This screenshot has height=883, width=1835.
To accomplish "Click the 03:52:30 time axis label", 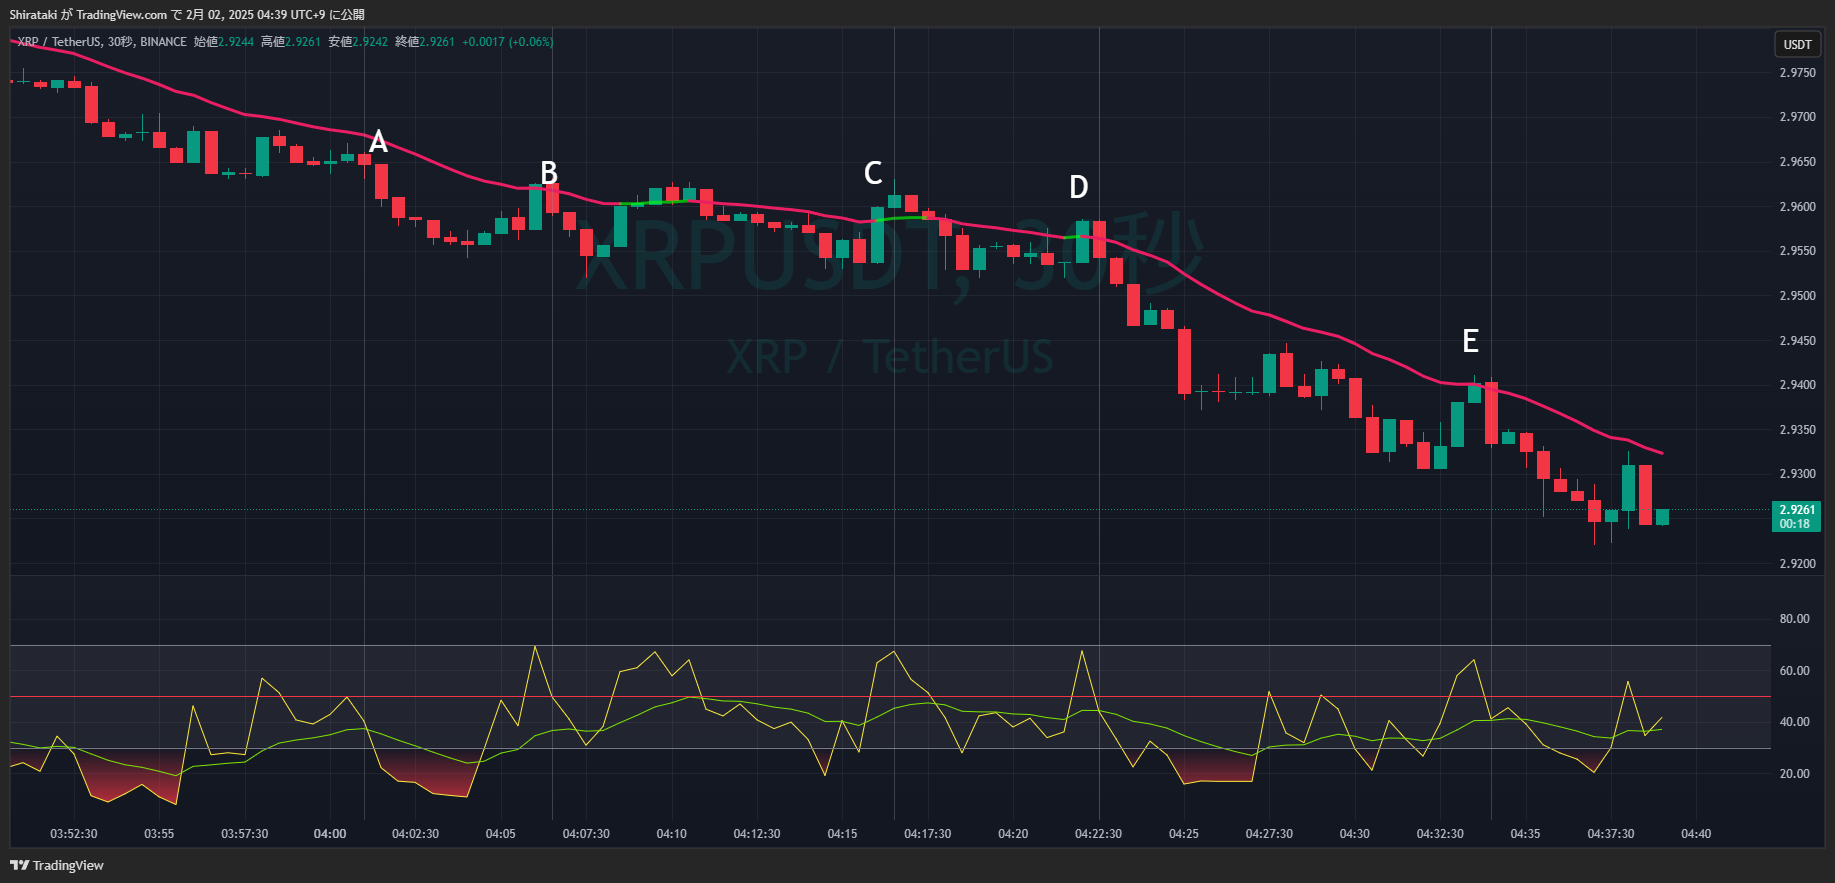I will tap(74, 834).
